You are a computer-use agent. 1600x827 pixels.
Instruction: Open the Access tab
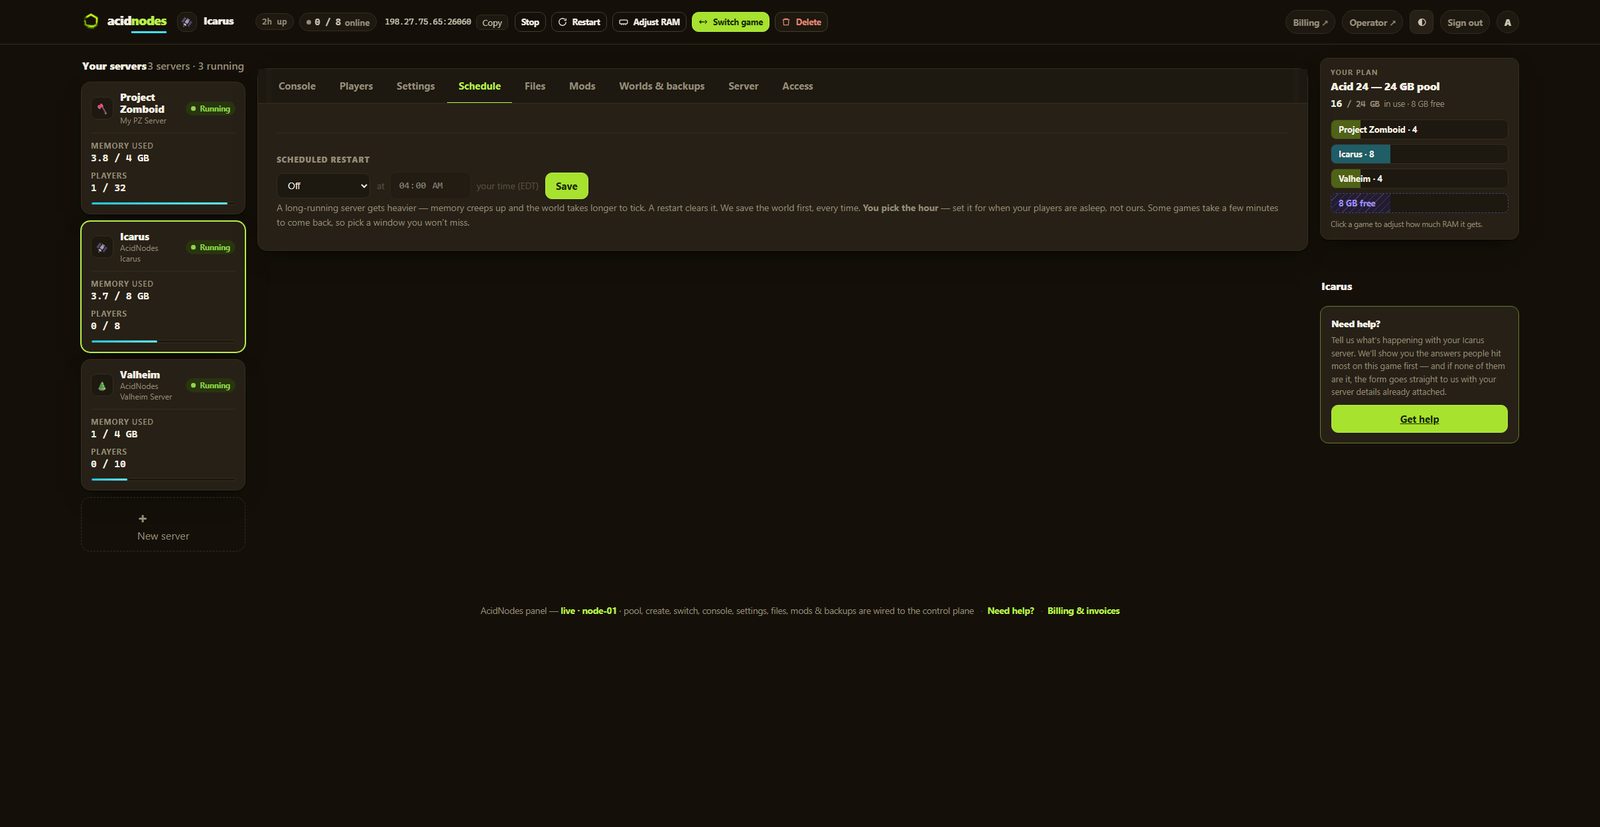point(797,86)
